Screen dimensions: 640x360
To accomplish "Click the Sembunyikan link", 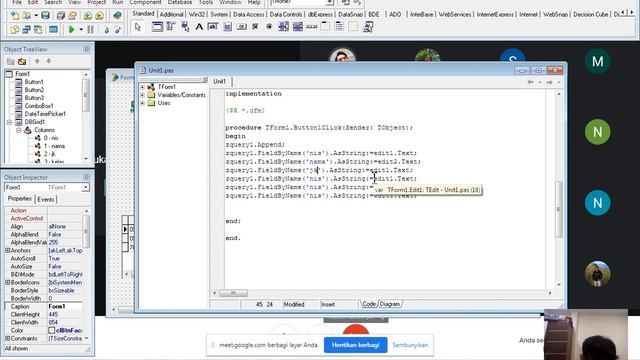I will tap(410, 345).
